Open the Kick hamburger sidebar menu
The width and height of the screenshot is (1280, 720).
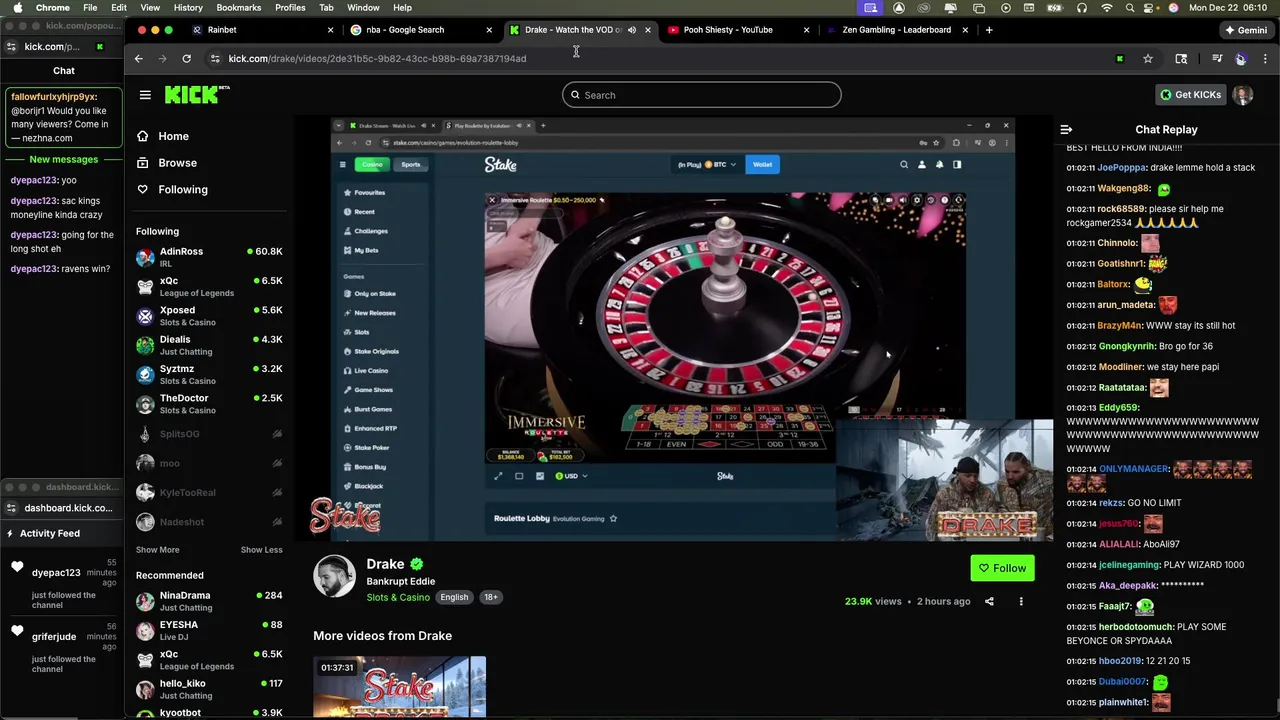[x=145, y=95]
